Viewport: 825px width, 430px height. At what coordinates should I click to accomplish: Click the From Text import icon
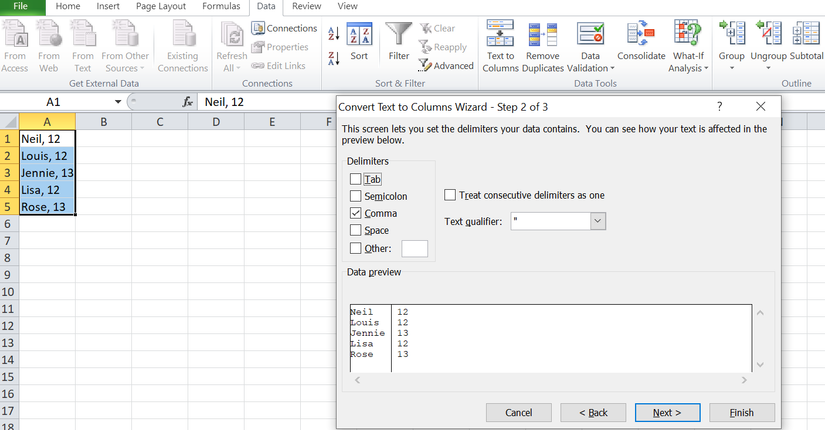click(x=83, y=34)
